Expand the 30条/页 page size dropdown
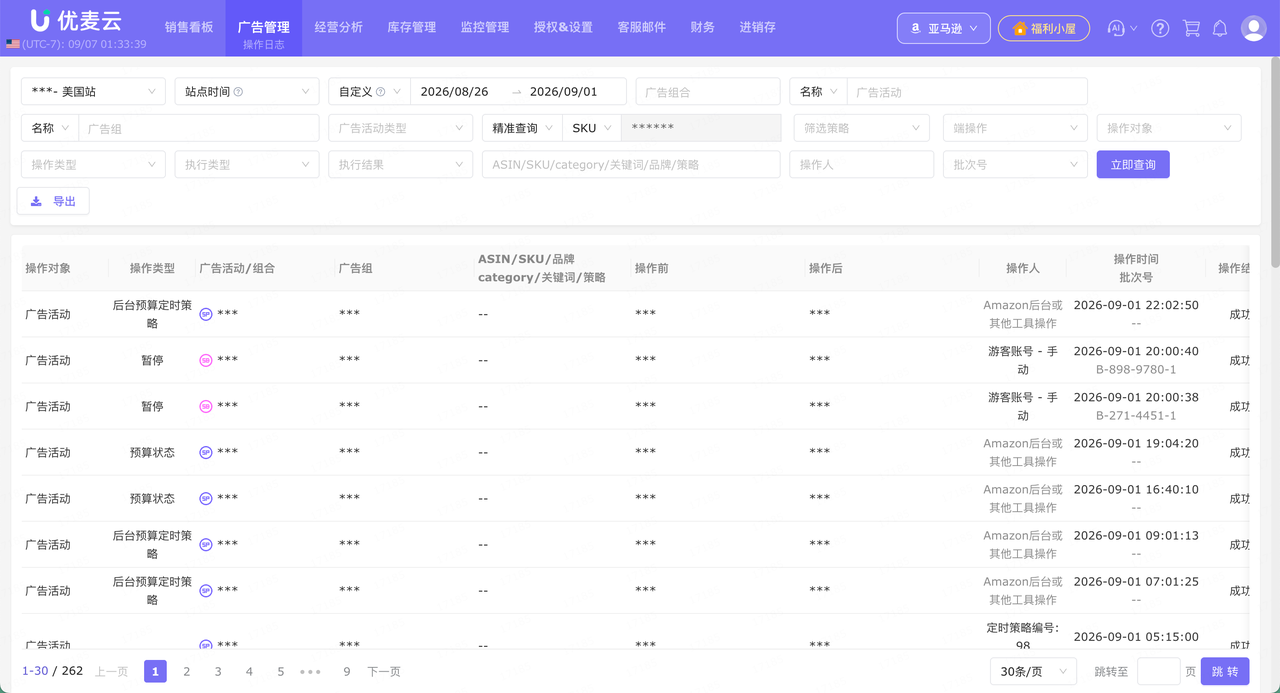The height and width of the screenshot is (693, 1280). tap(1033, 672)
